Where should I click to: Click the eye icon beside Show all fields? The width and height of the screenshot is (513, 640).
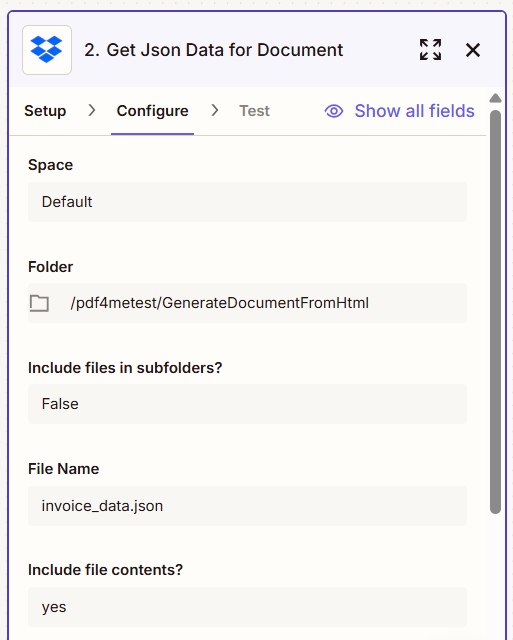[334, 111]
